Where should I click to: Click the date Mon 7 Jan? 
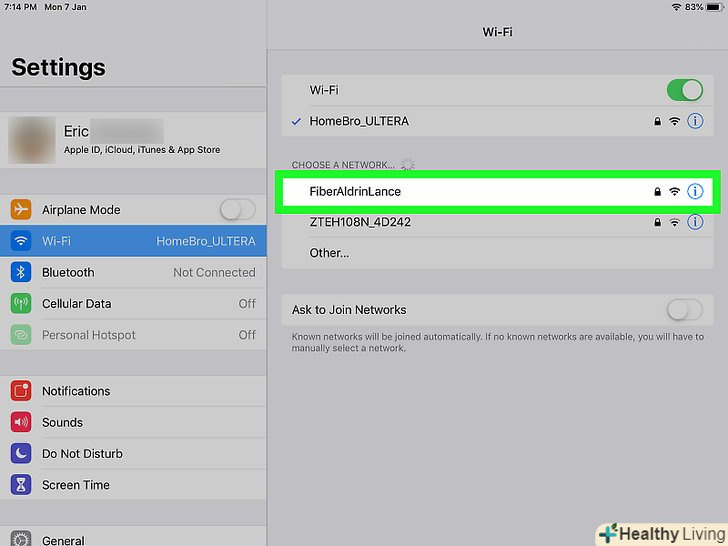coord(65,7)
